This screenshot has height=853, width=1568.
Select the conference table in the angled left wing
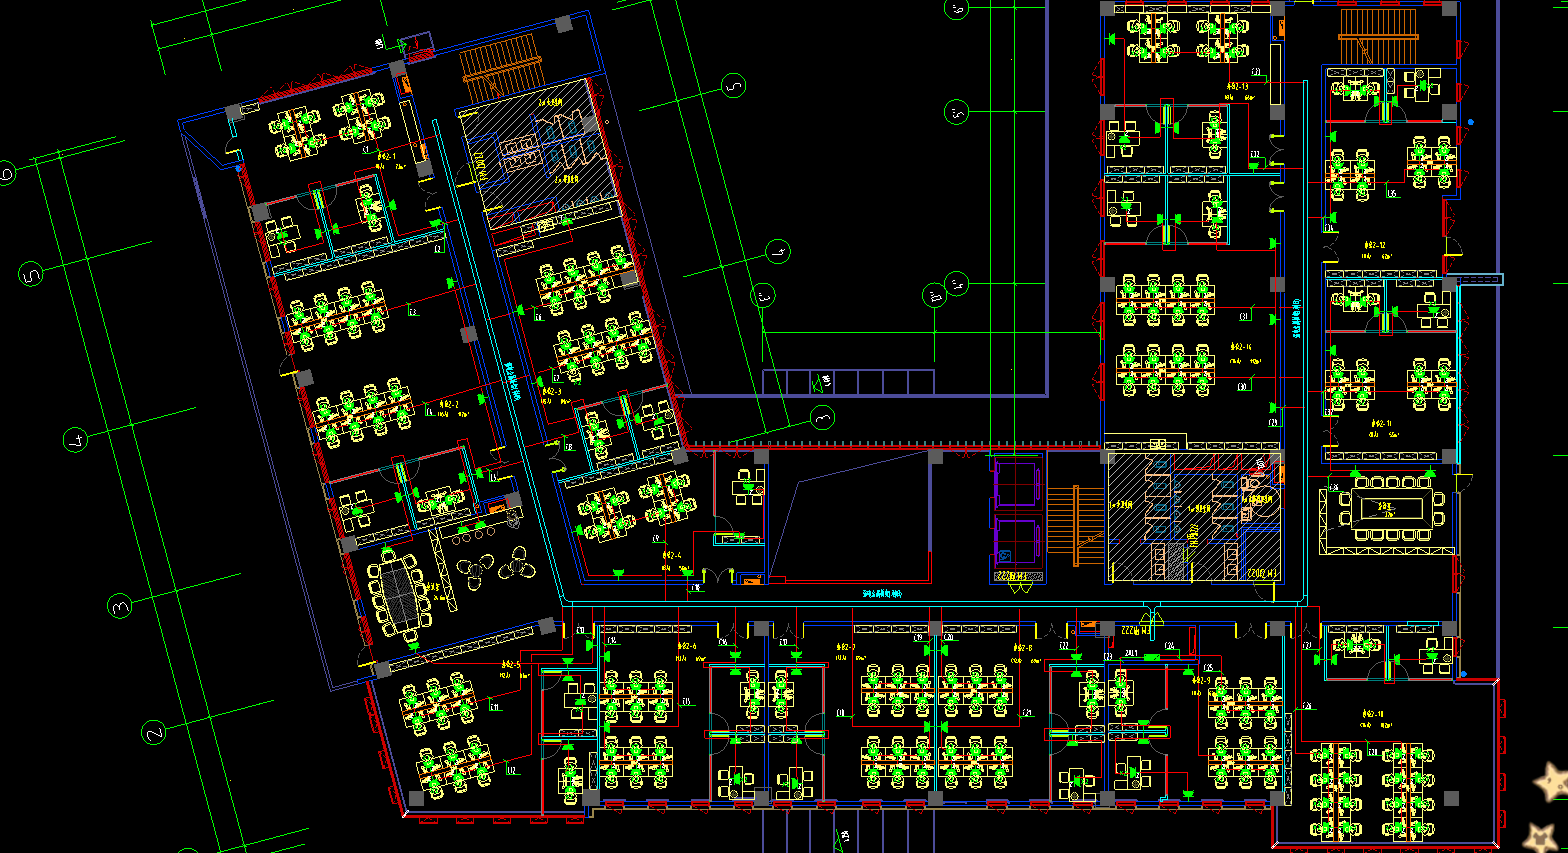tap(398, 595)
